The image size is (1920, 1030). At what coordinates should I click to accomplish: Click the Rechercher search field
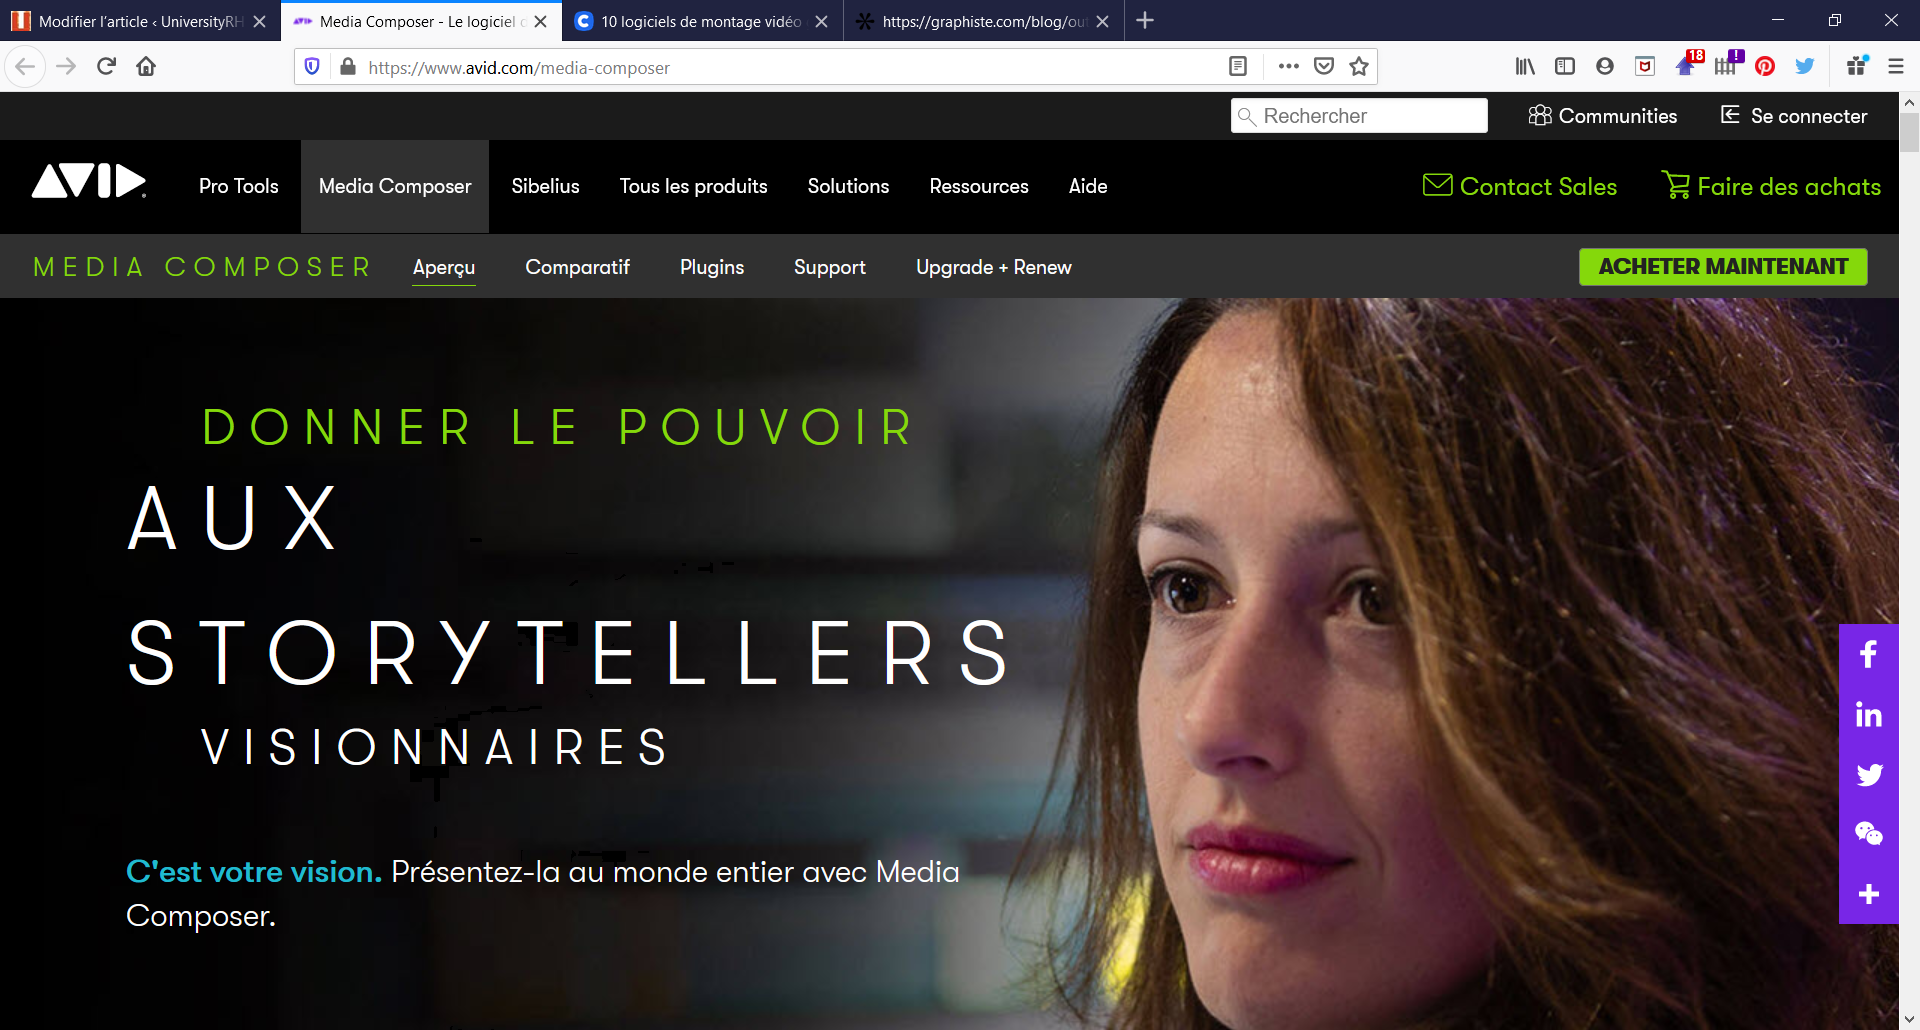click(x=1359, y=116)
